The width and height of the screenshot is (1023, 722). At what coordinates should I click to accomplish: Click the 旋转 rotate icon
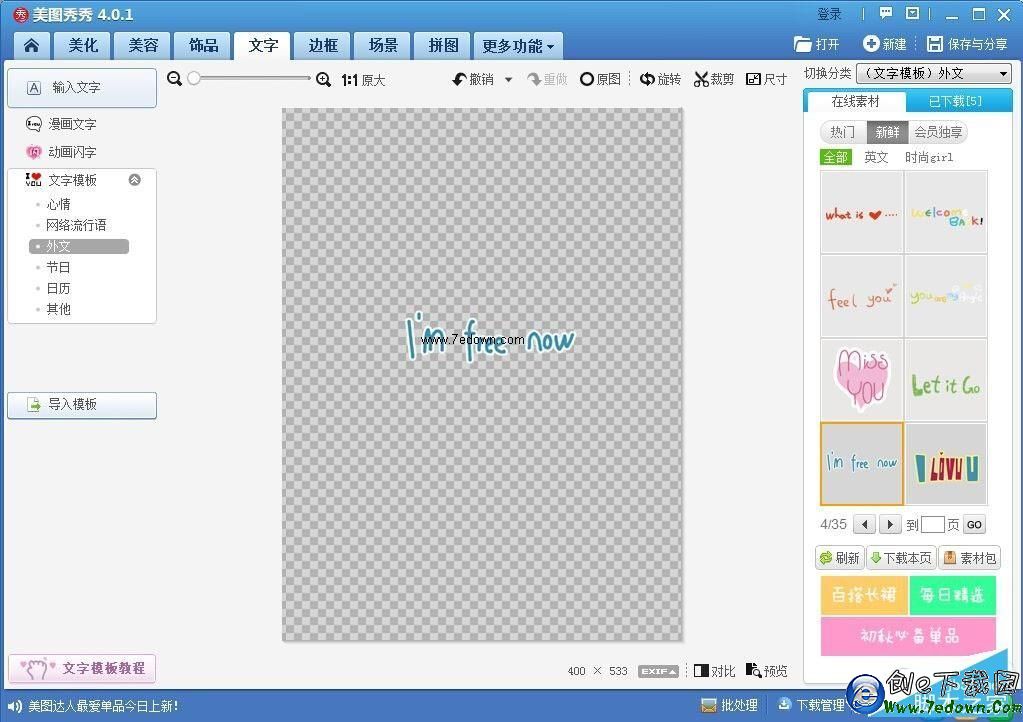point(647,80)
